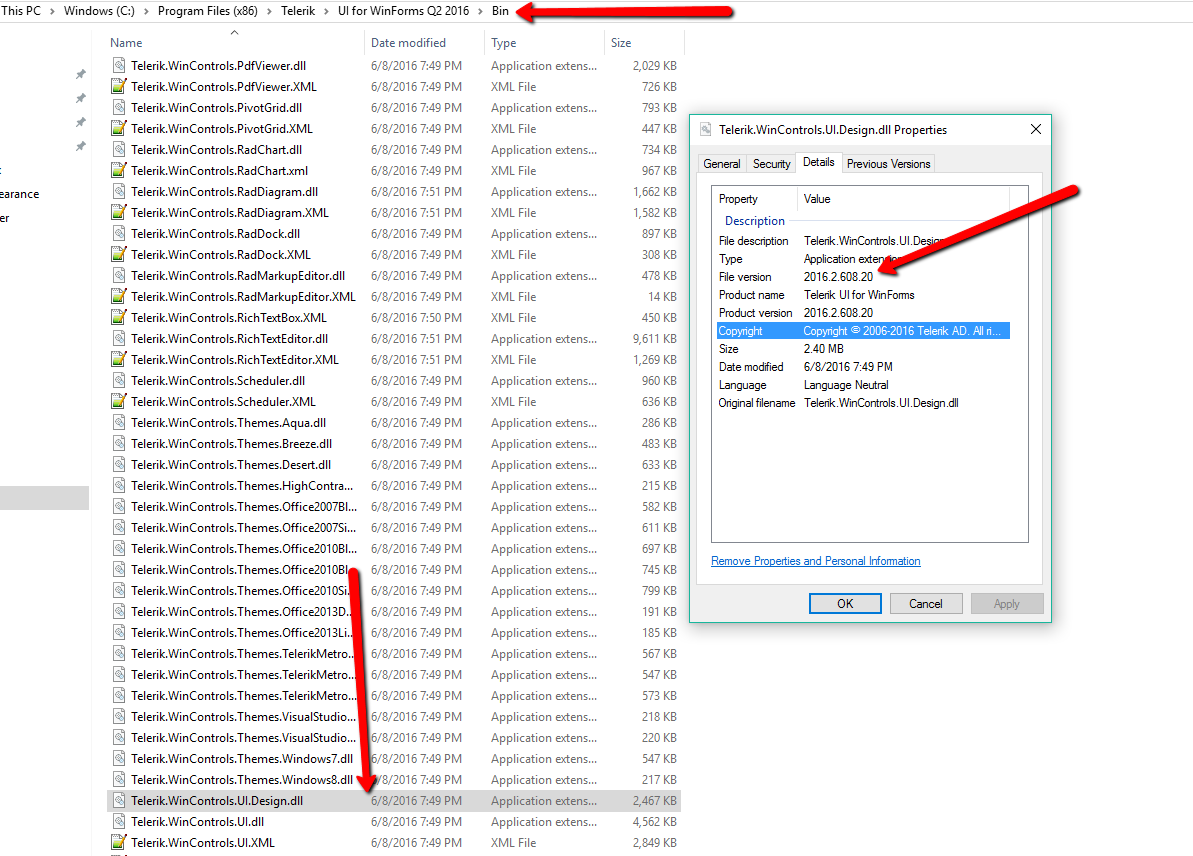Click the Telerik.WinControls.PdfViewer.dll file icon

119,65
